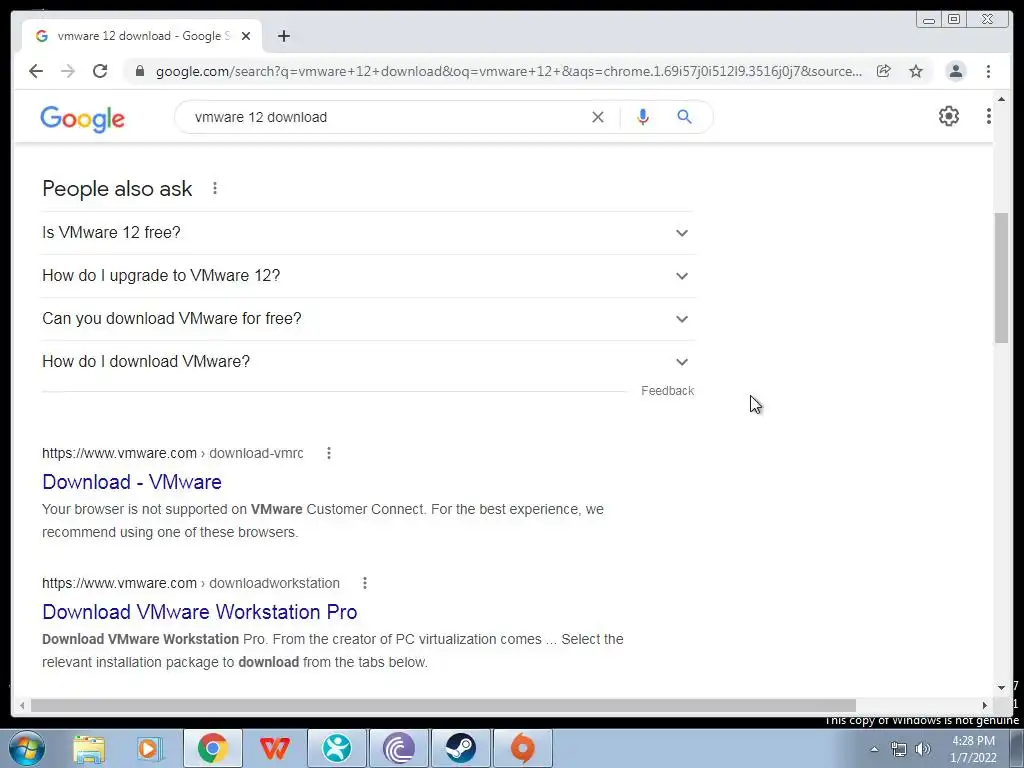
Task: Click the vmware.com download-vmrc URL
Action: pyautogui.click(x=172, y=453)
